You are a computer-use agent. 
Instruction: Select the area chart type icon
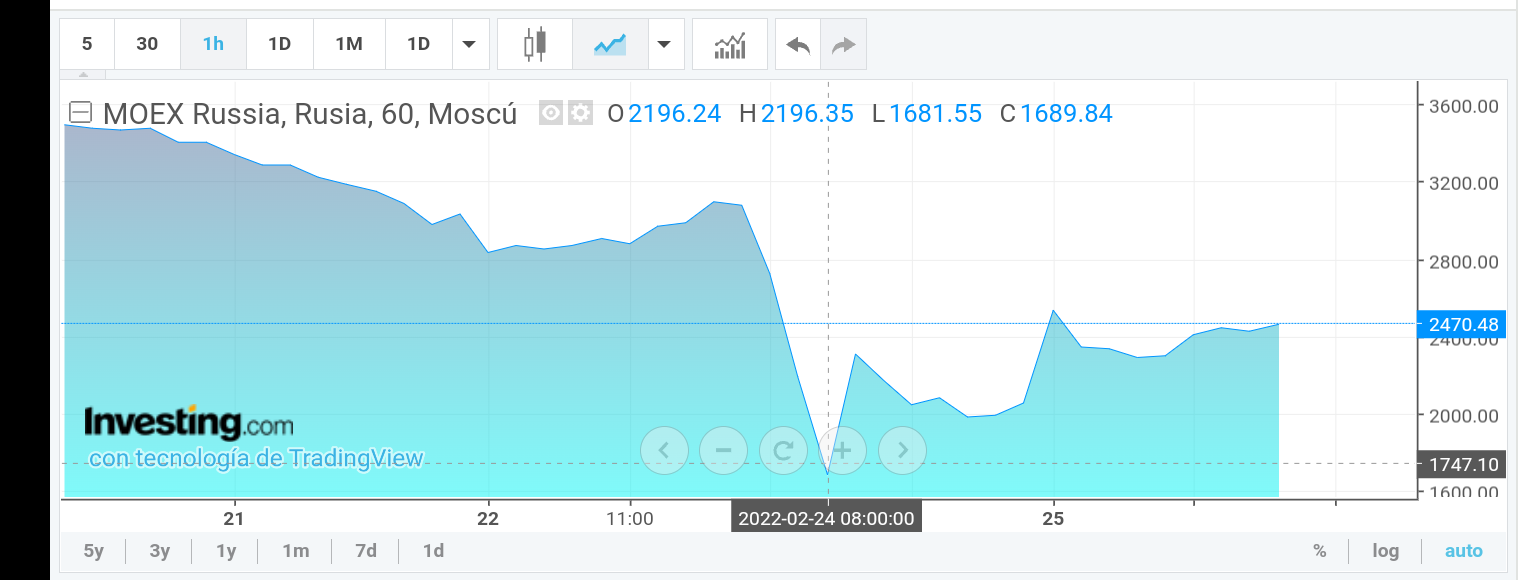pos(609,44)
